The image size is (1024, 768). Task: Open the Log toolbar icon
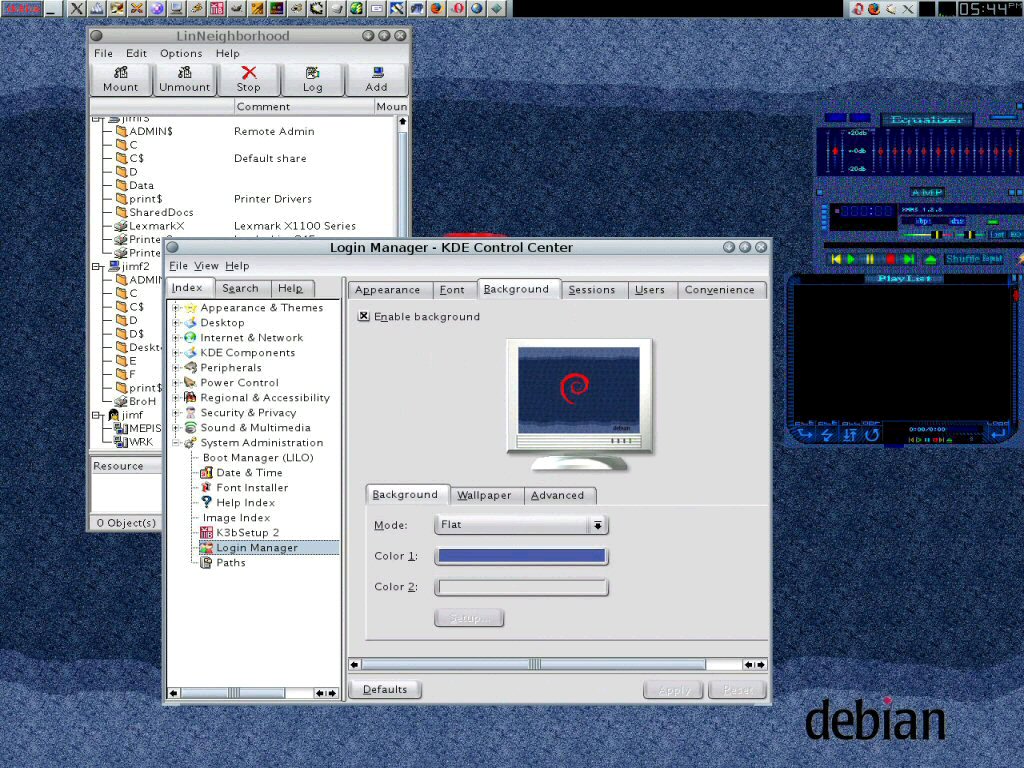(x=313, y=79)
